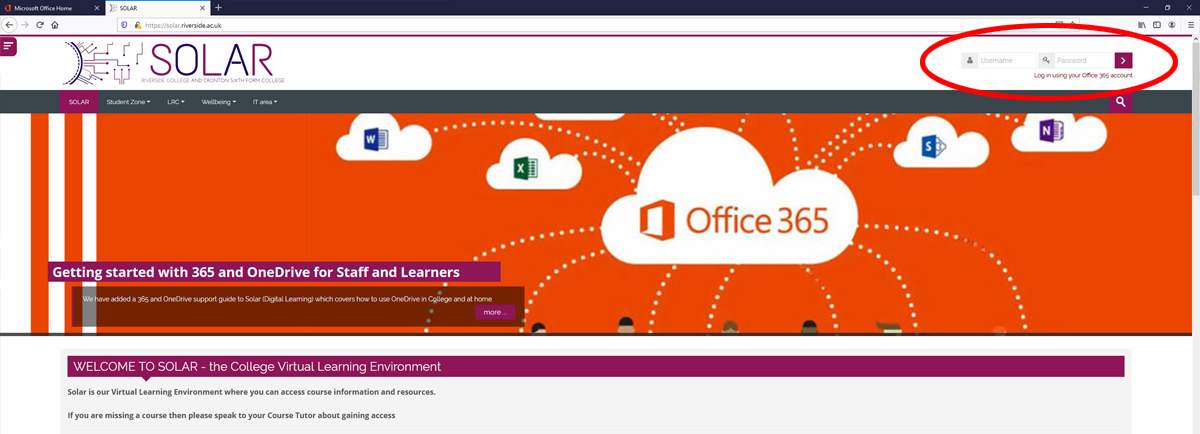1200x434 pixels.
Task: Click the browser Forward arrow
Action: (x=25, y=24)
